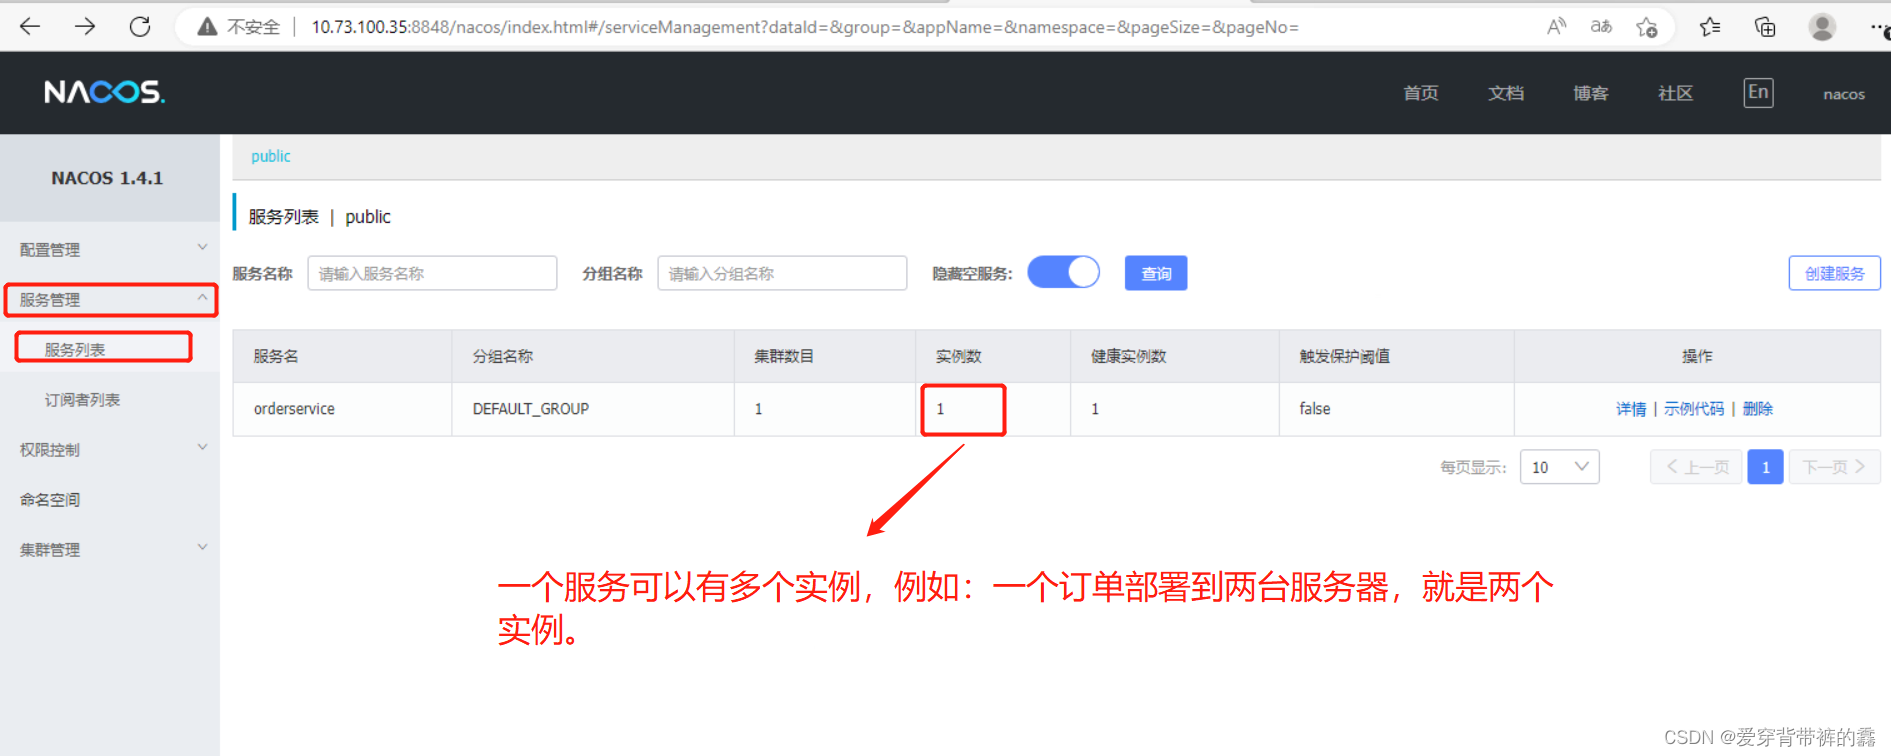Open the 博客 top navigation item
The image size is (1891, 756).
point(1591,93)
